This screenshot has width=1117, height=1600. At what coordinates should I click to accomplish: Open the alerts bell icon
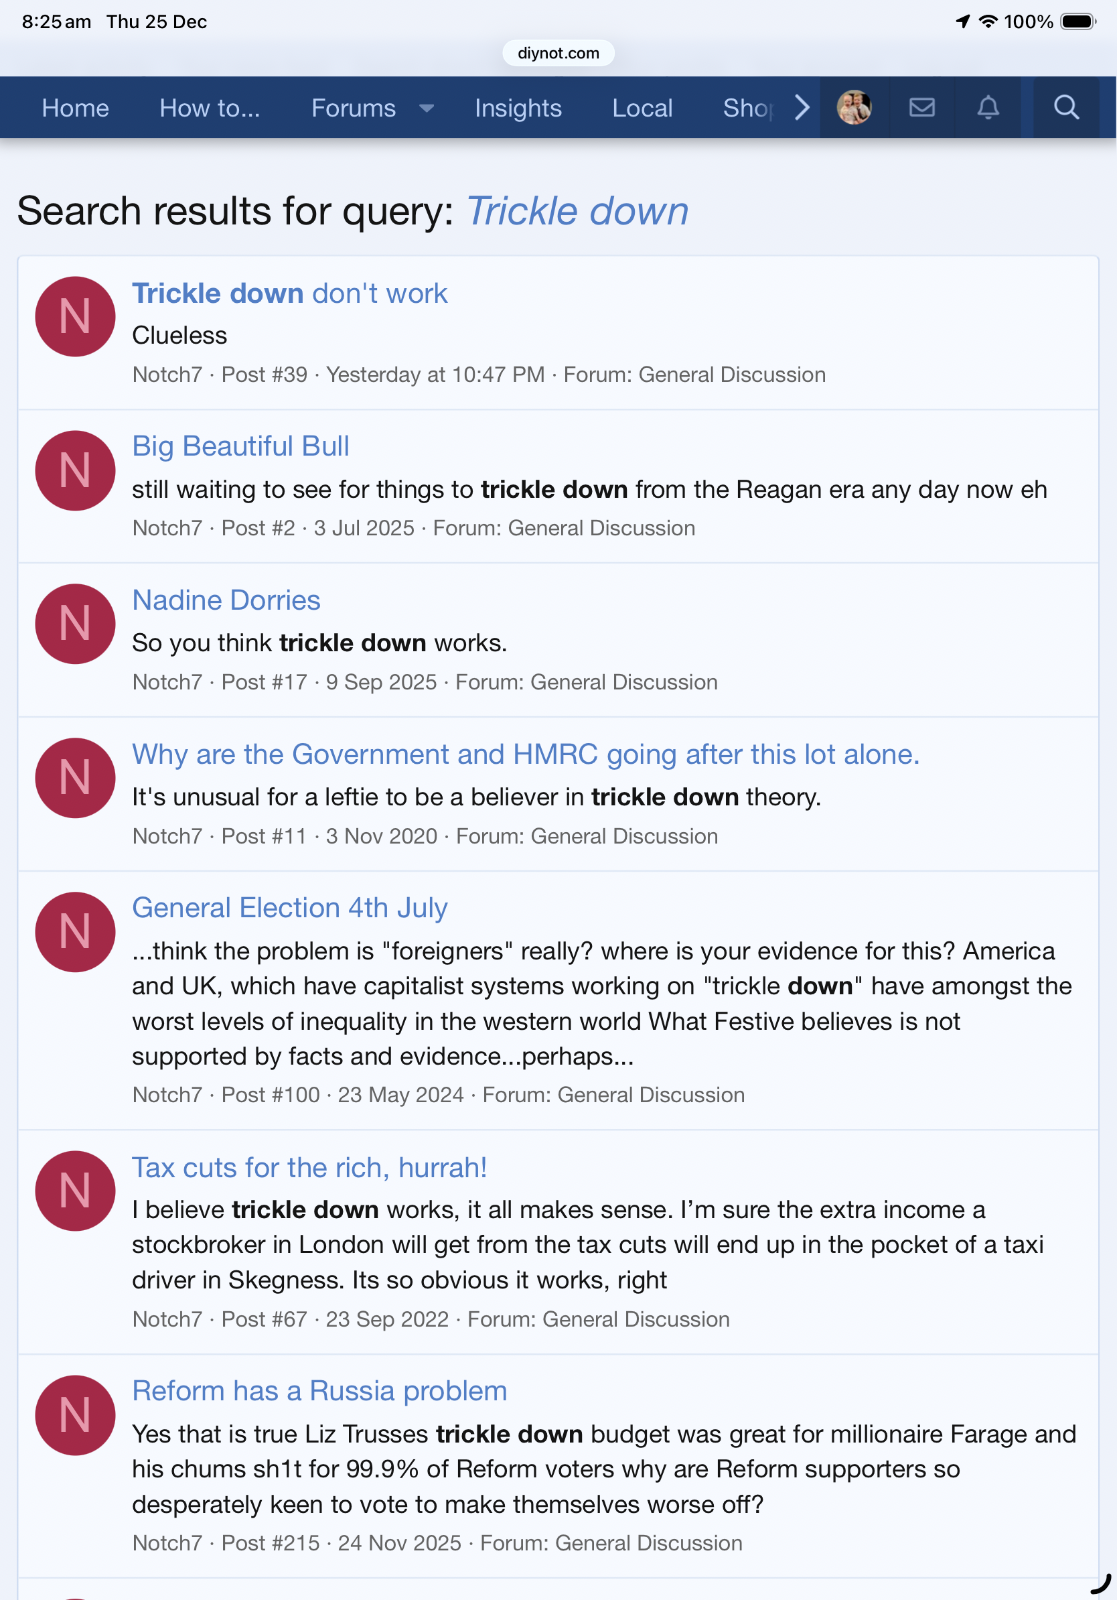click(988, 108)
